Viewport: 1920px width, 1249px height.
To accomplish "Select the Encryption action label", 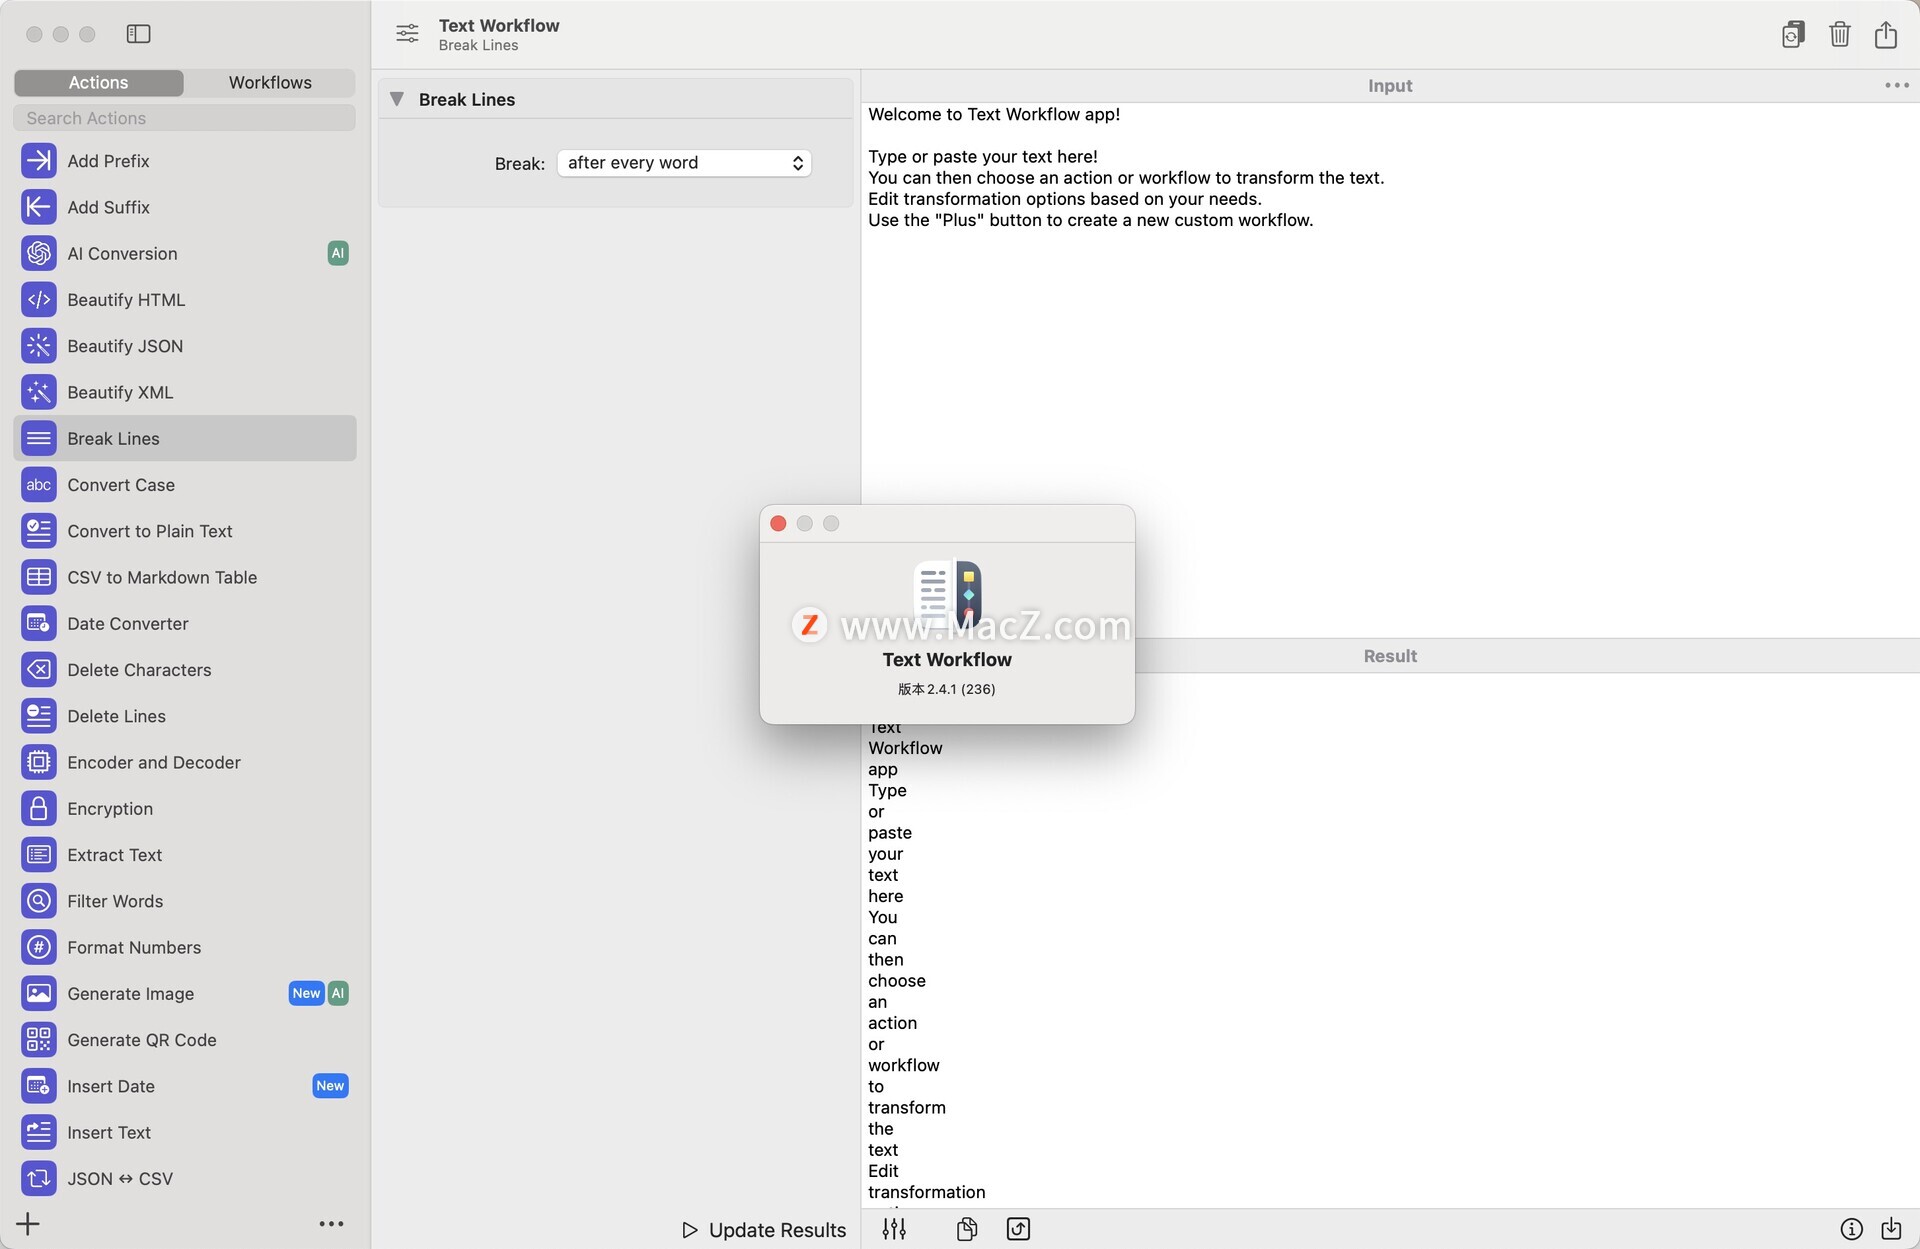I will click(110, 809).
